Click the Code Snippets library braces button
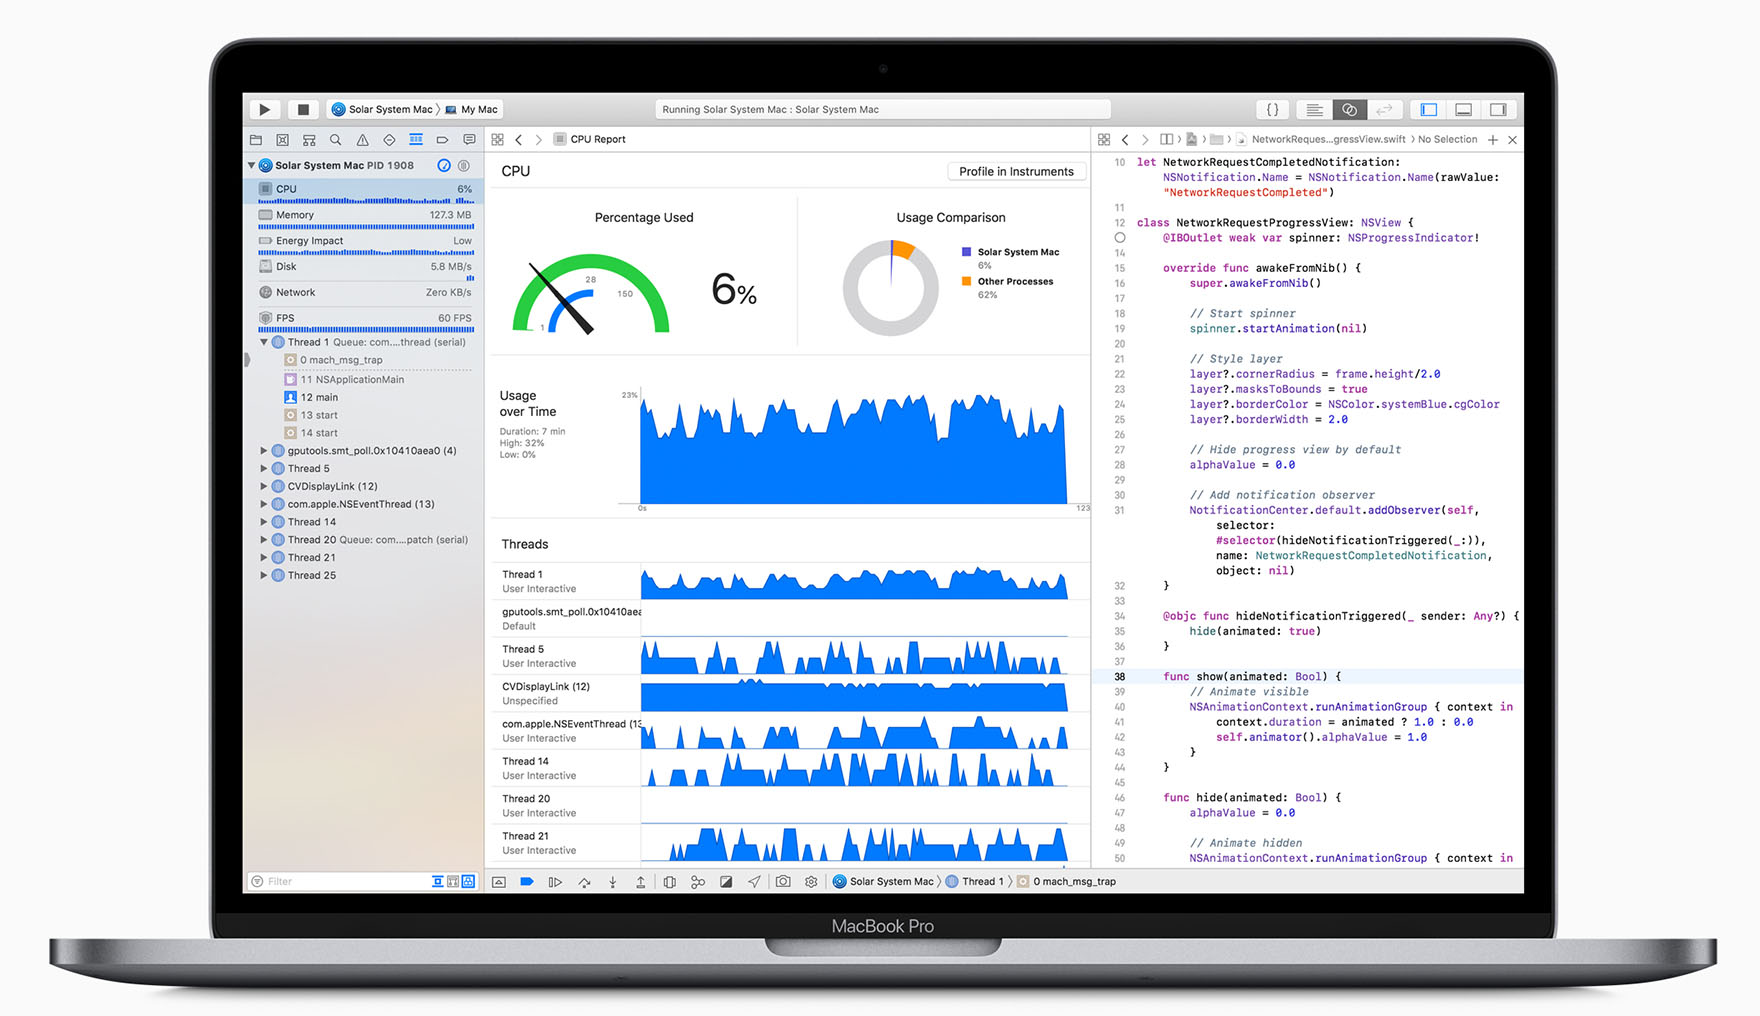This screenshot has height=1016, width=1760. pyautogui.click(x=1273, y=109)
